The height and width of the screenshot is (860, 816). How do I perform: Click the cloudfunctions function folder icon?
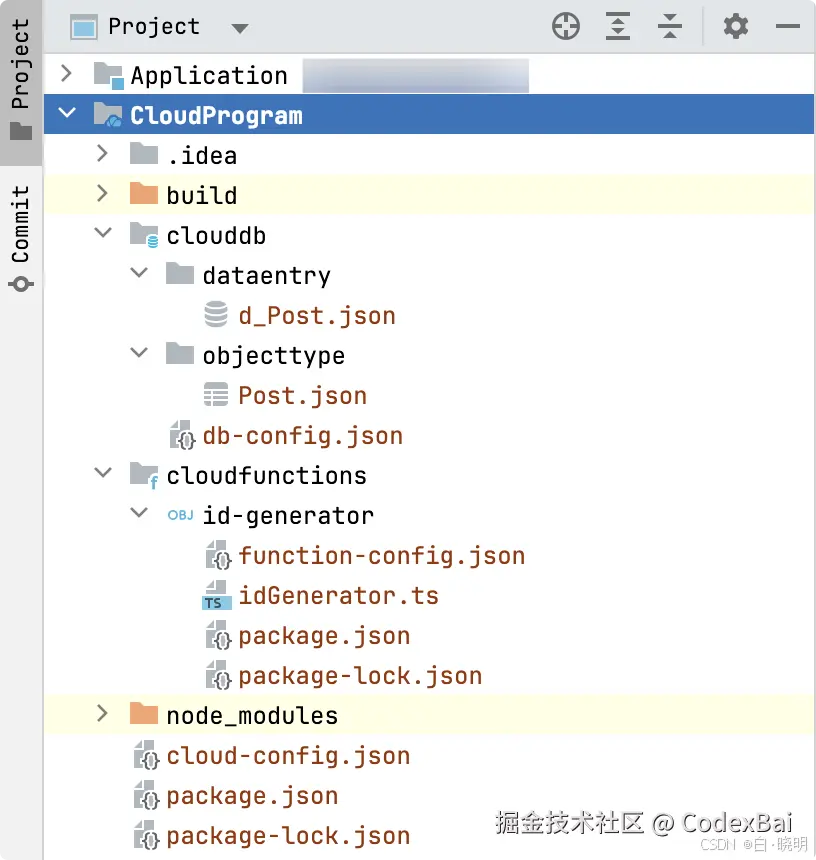coord(144,476)
